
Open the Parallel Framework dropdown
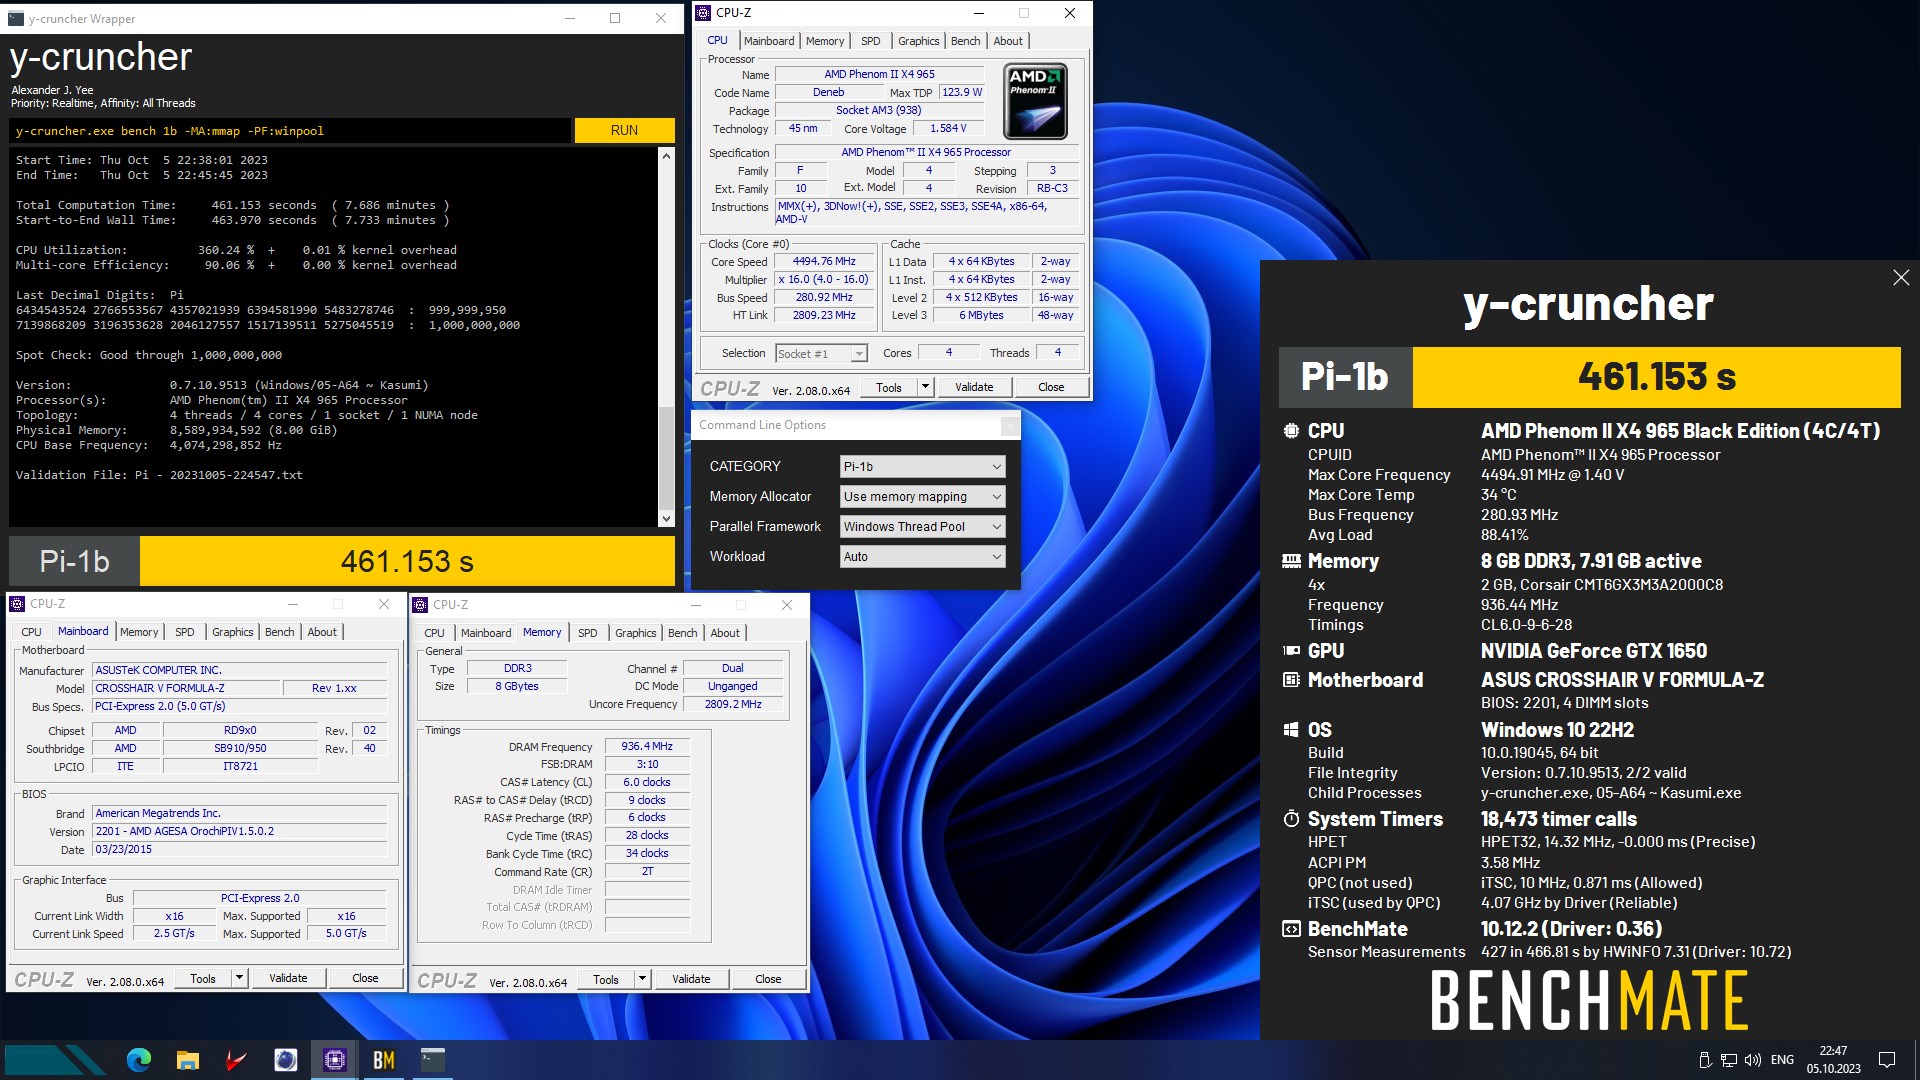(x=921, y=527)
